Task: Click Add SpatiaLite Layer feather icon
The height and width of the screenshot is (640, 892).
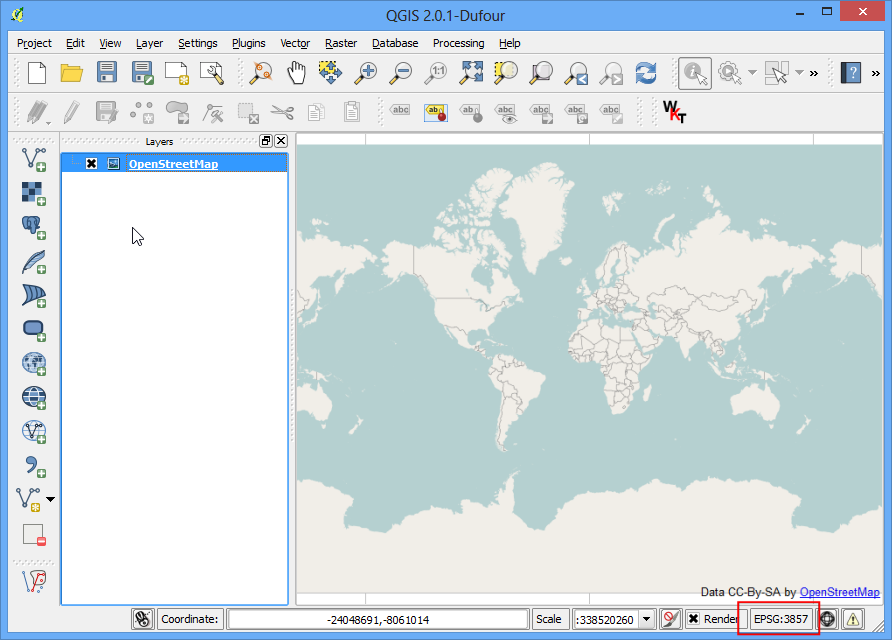Action: point(34,262)
